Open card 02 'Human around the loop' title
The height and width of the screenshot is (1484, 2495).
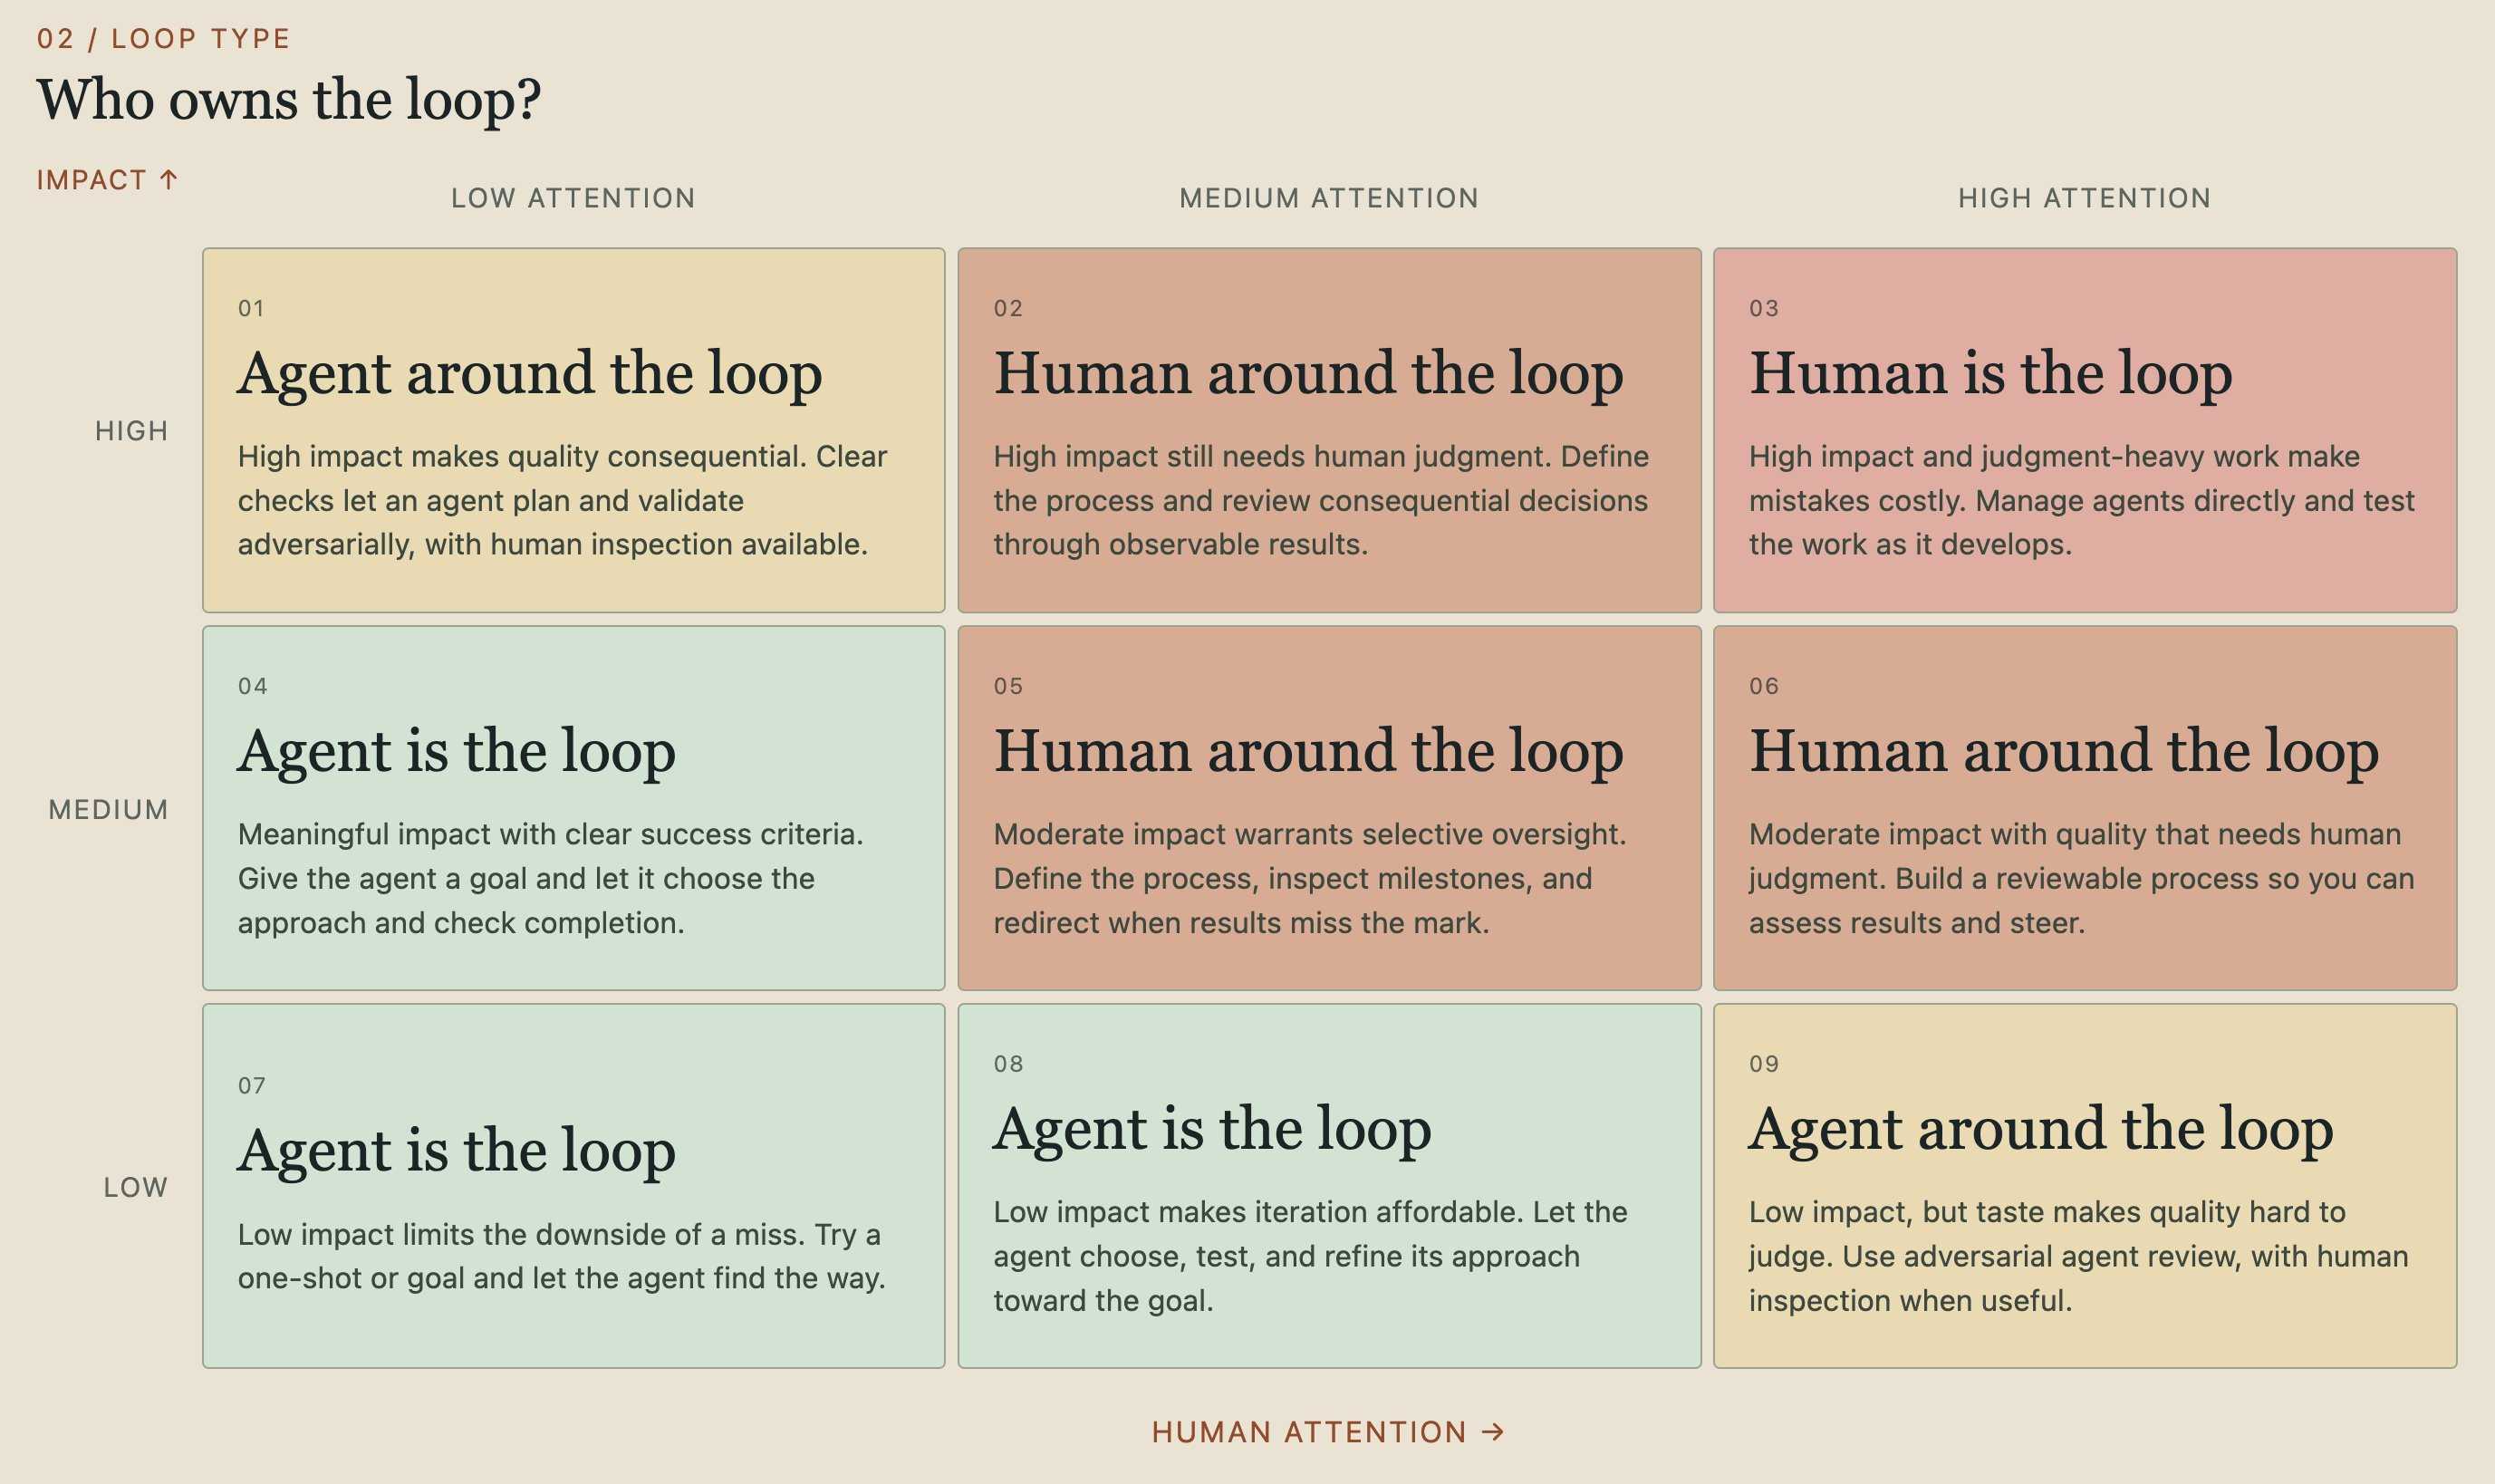(x=1308, y=374)
